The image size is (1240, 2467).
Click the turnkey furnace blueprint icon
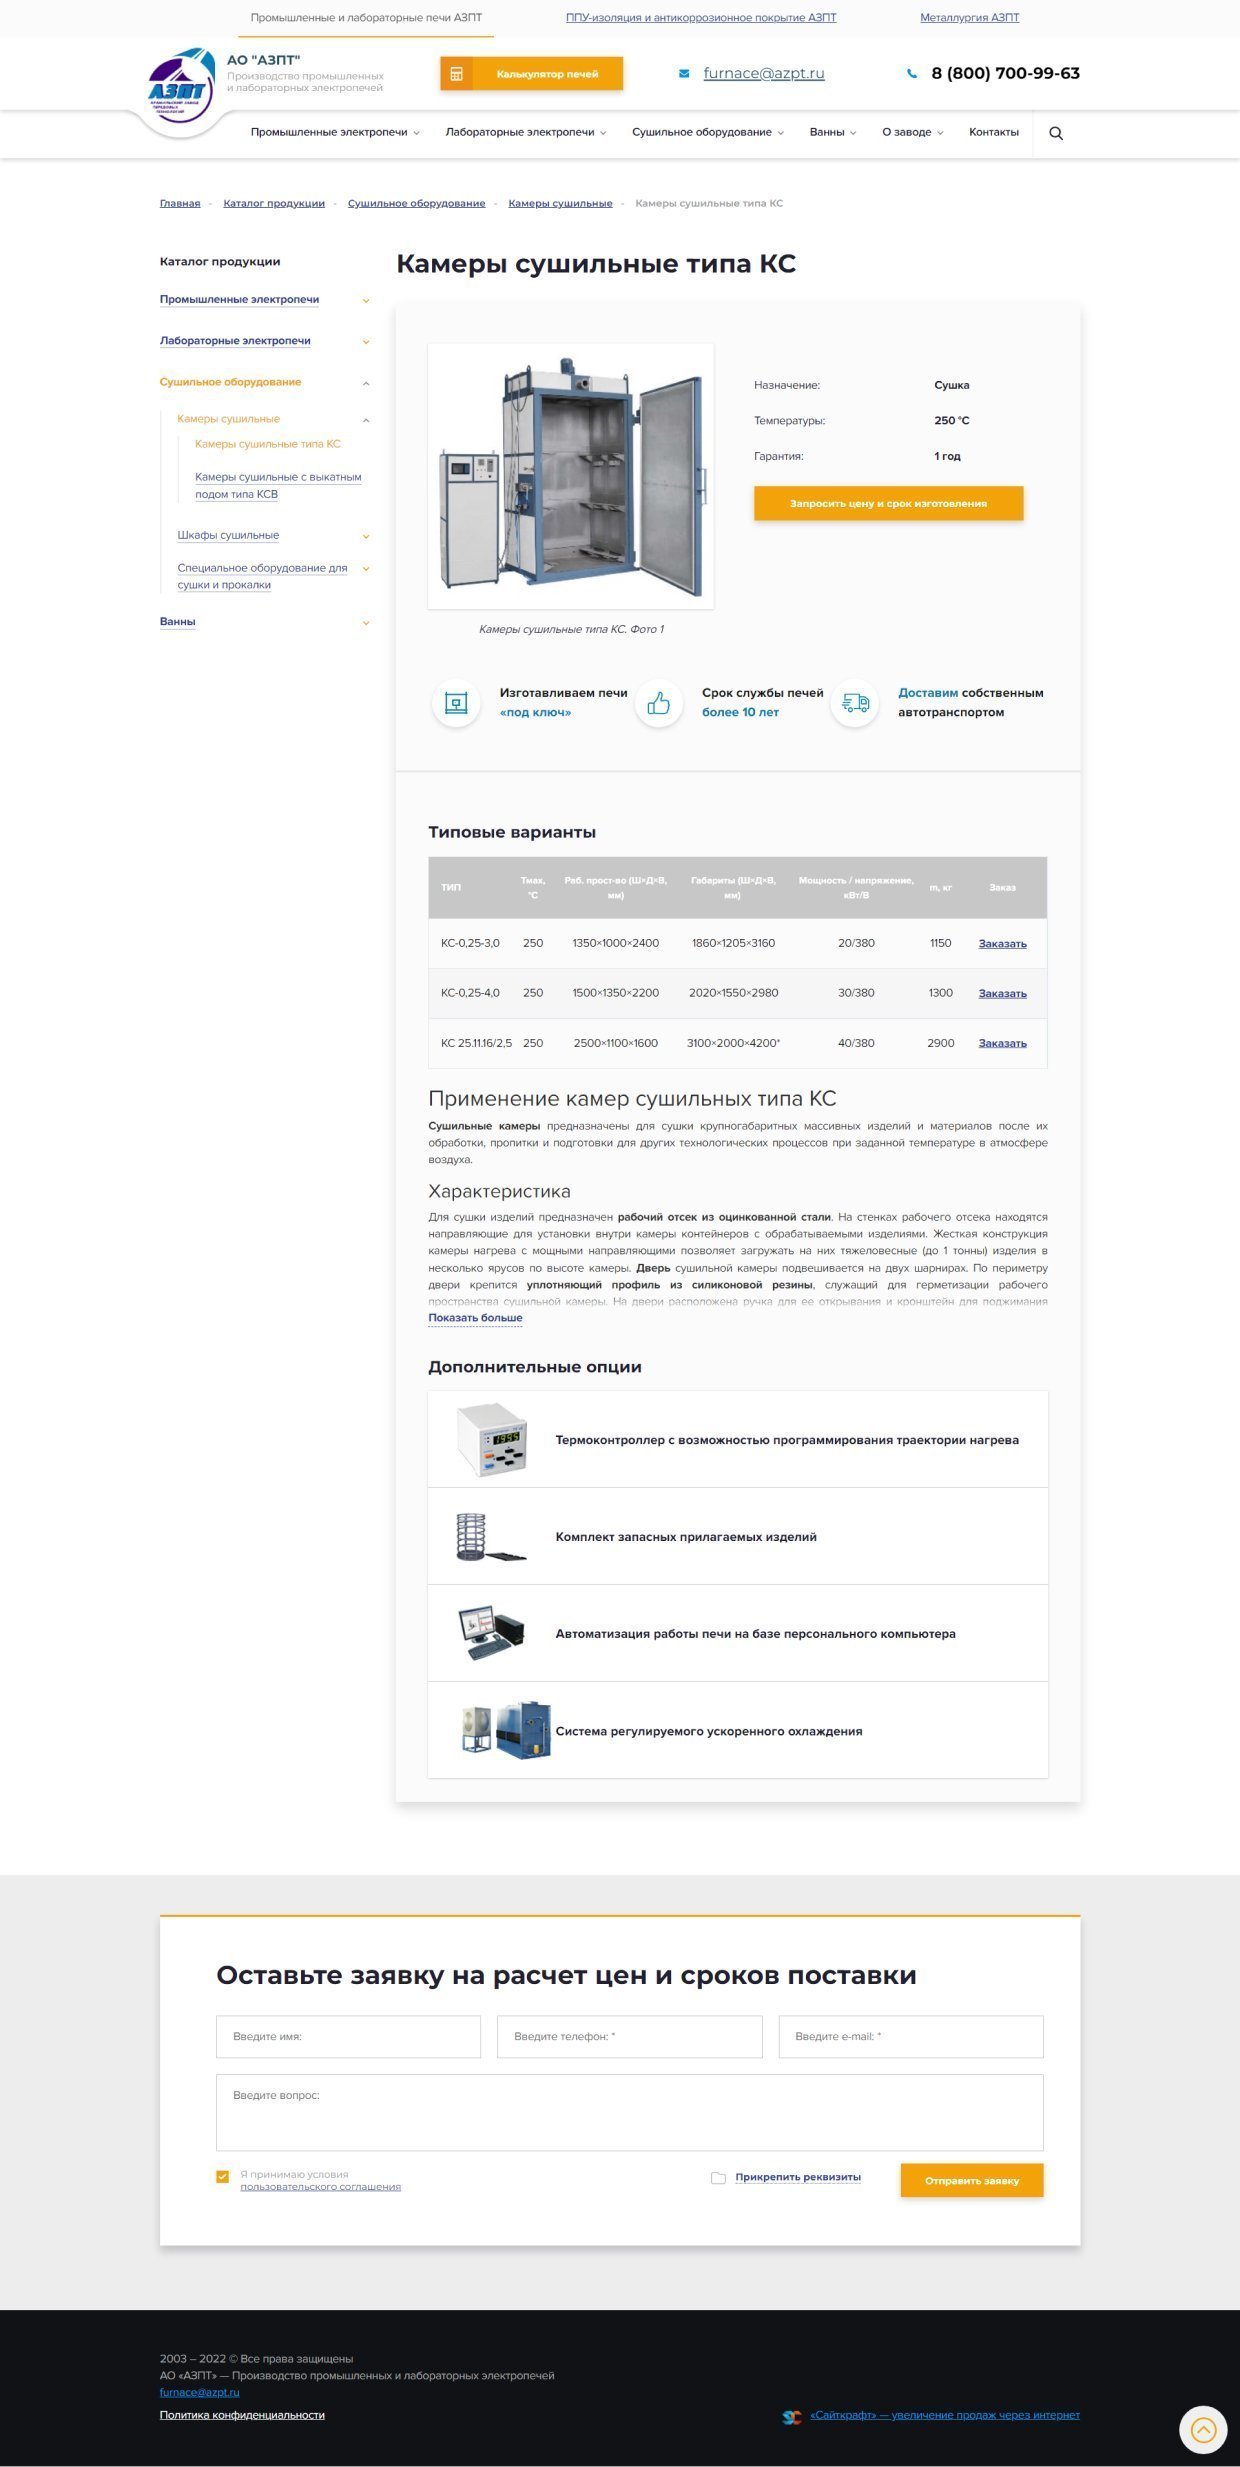click(456, 703)
